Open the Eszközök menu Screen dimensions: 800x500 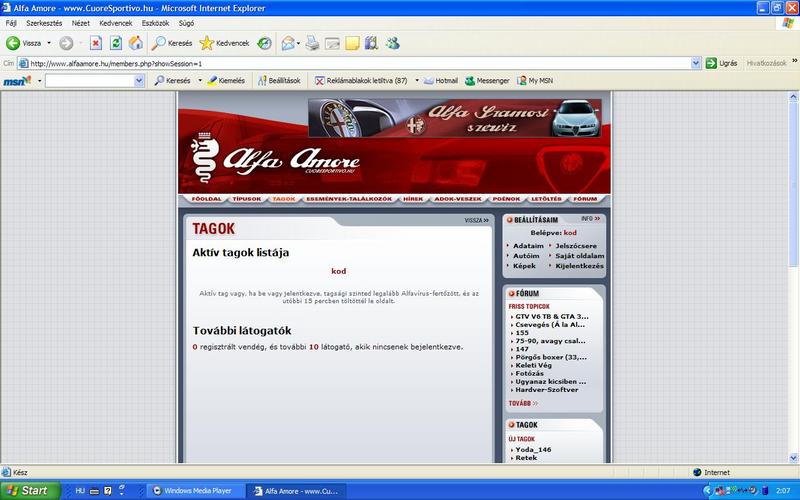156,23
